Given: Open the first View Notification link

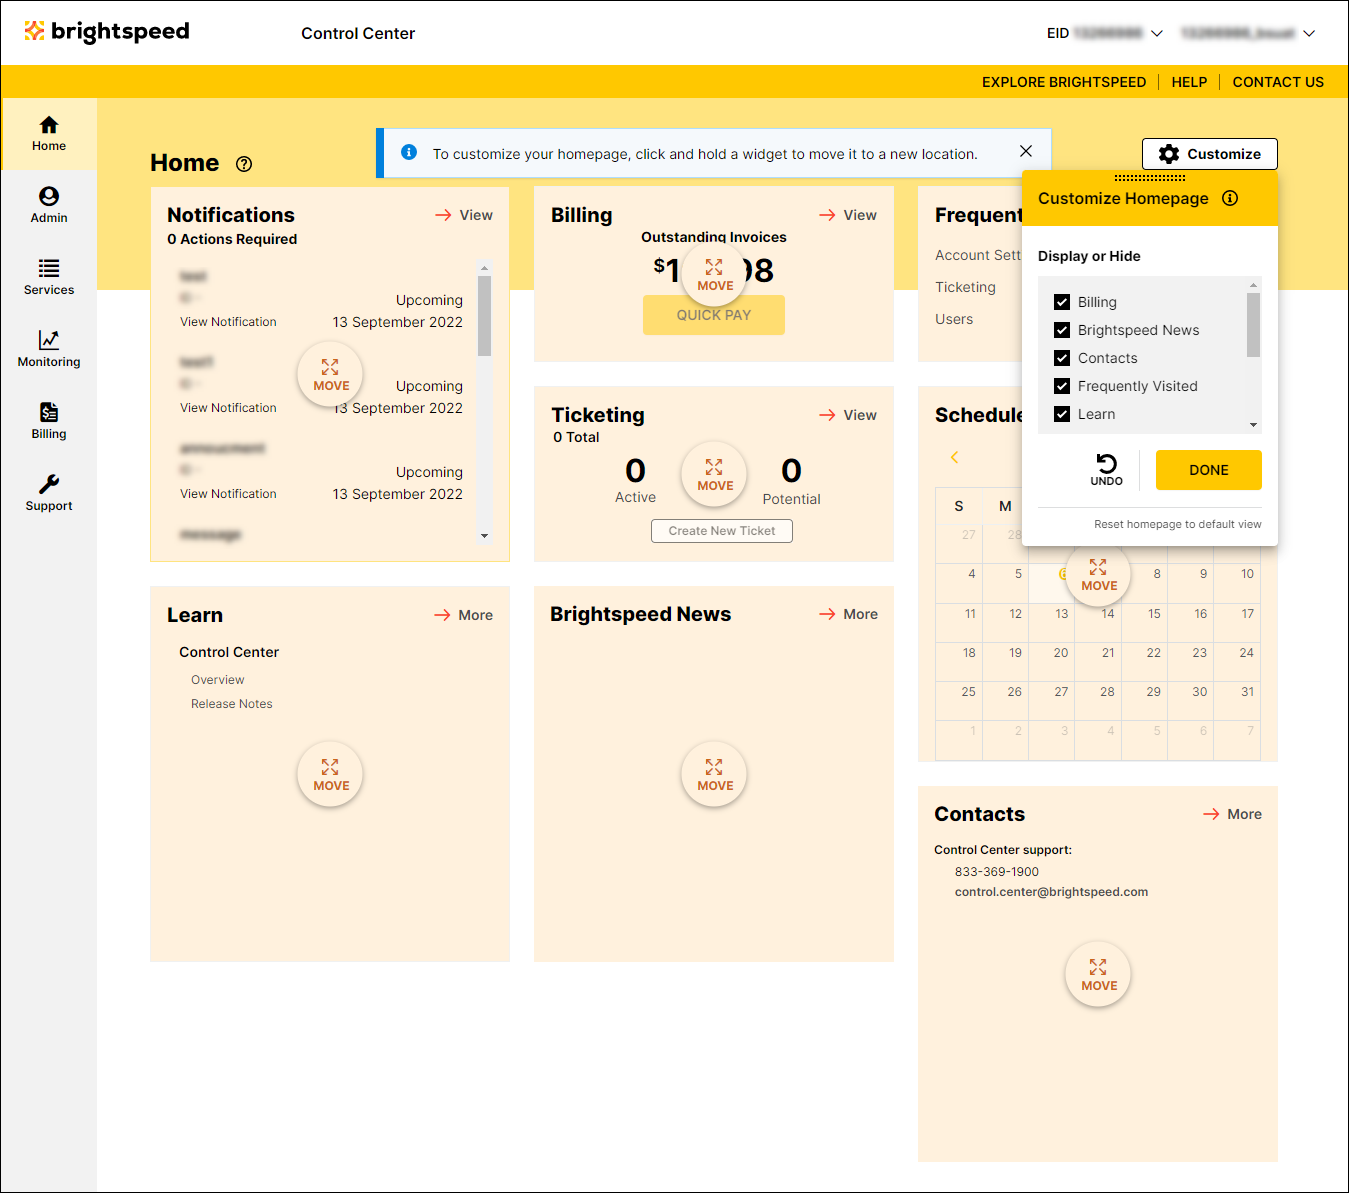Looking at the screenshot, I should point(228,322).
